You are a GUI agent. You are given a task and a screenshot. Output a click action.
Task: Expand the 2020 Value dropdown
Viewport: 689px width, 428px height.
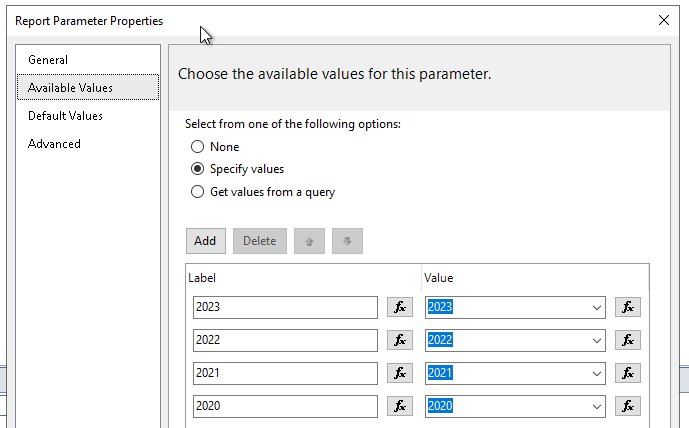click(597, 406)
